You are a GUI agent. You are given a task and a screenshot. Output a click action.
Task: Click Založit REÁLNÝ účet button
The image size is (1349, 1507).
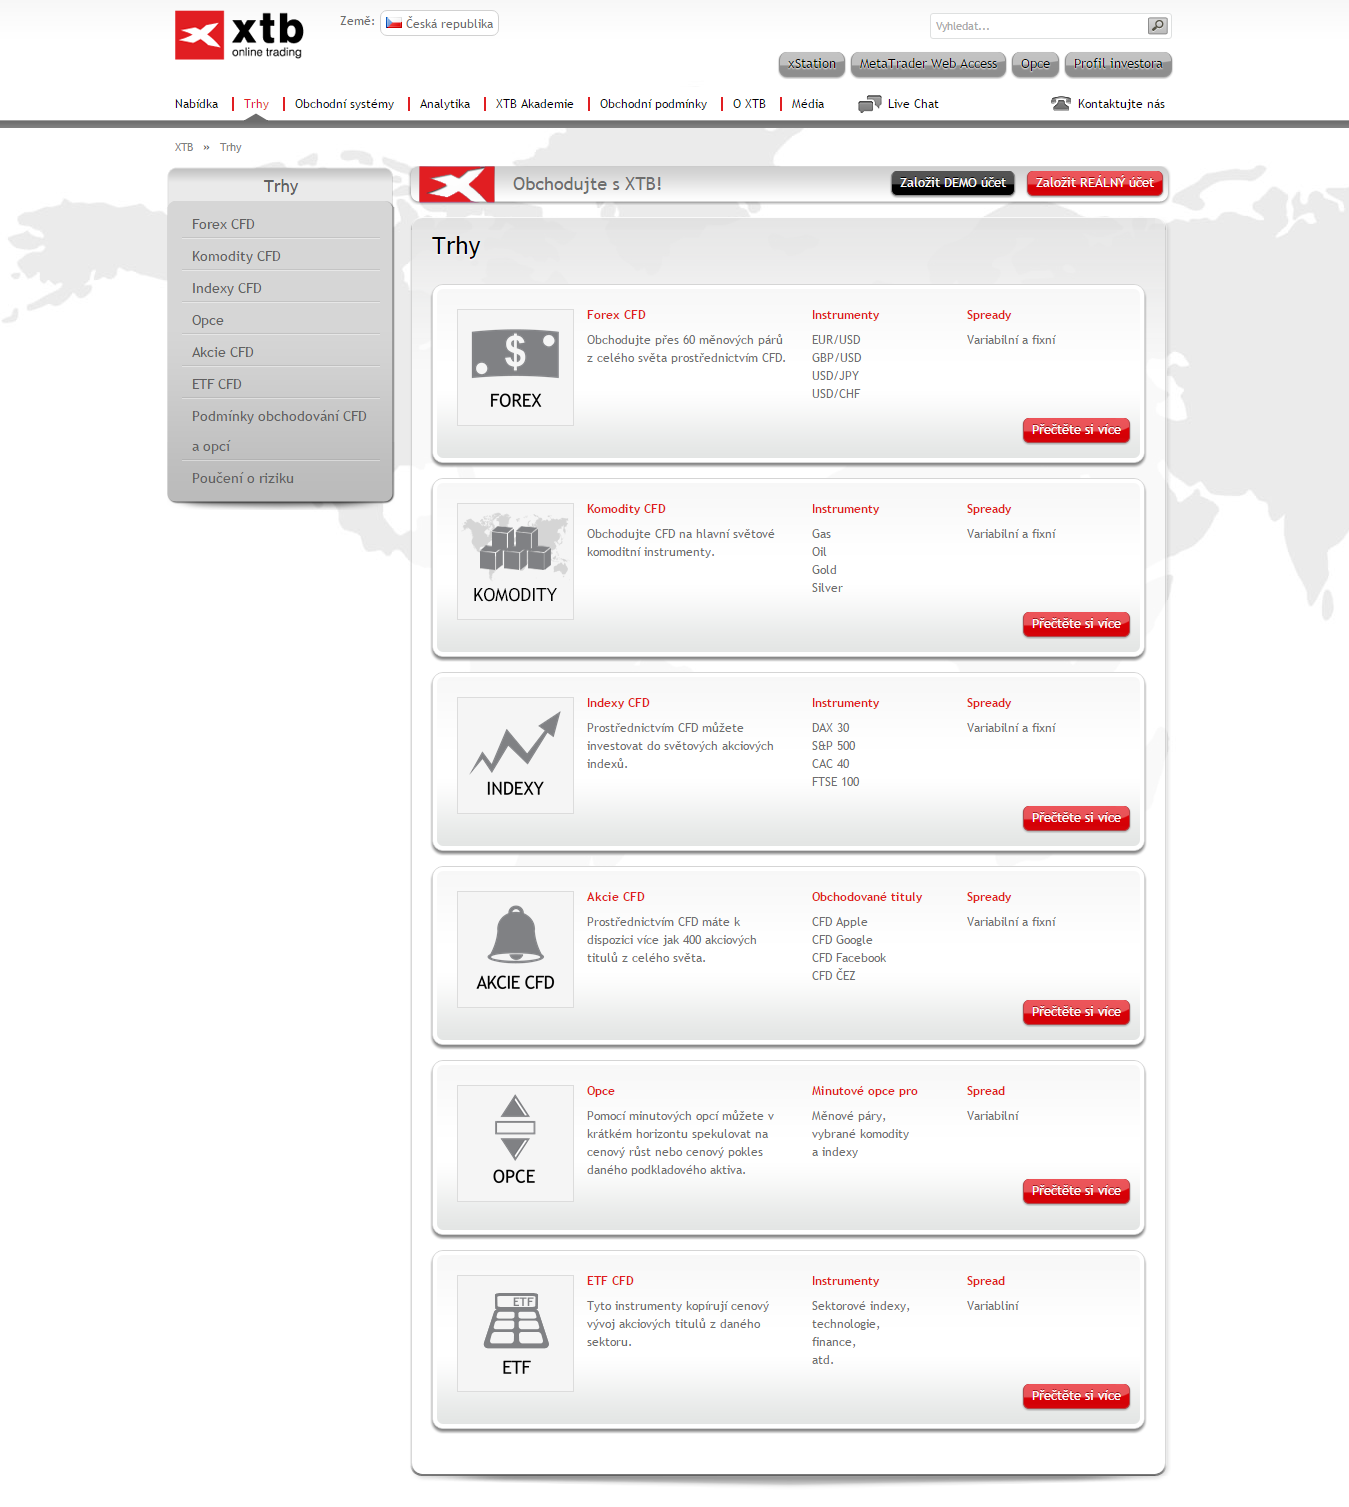(x=1095, y=183)
